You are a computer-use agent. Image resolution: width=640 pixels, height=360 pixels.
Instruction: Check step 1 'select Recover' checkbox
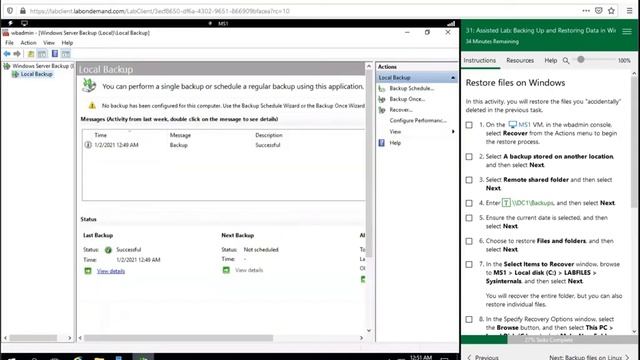[x=469, y=125]
